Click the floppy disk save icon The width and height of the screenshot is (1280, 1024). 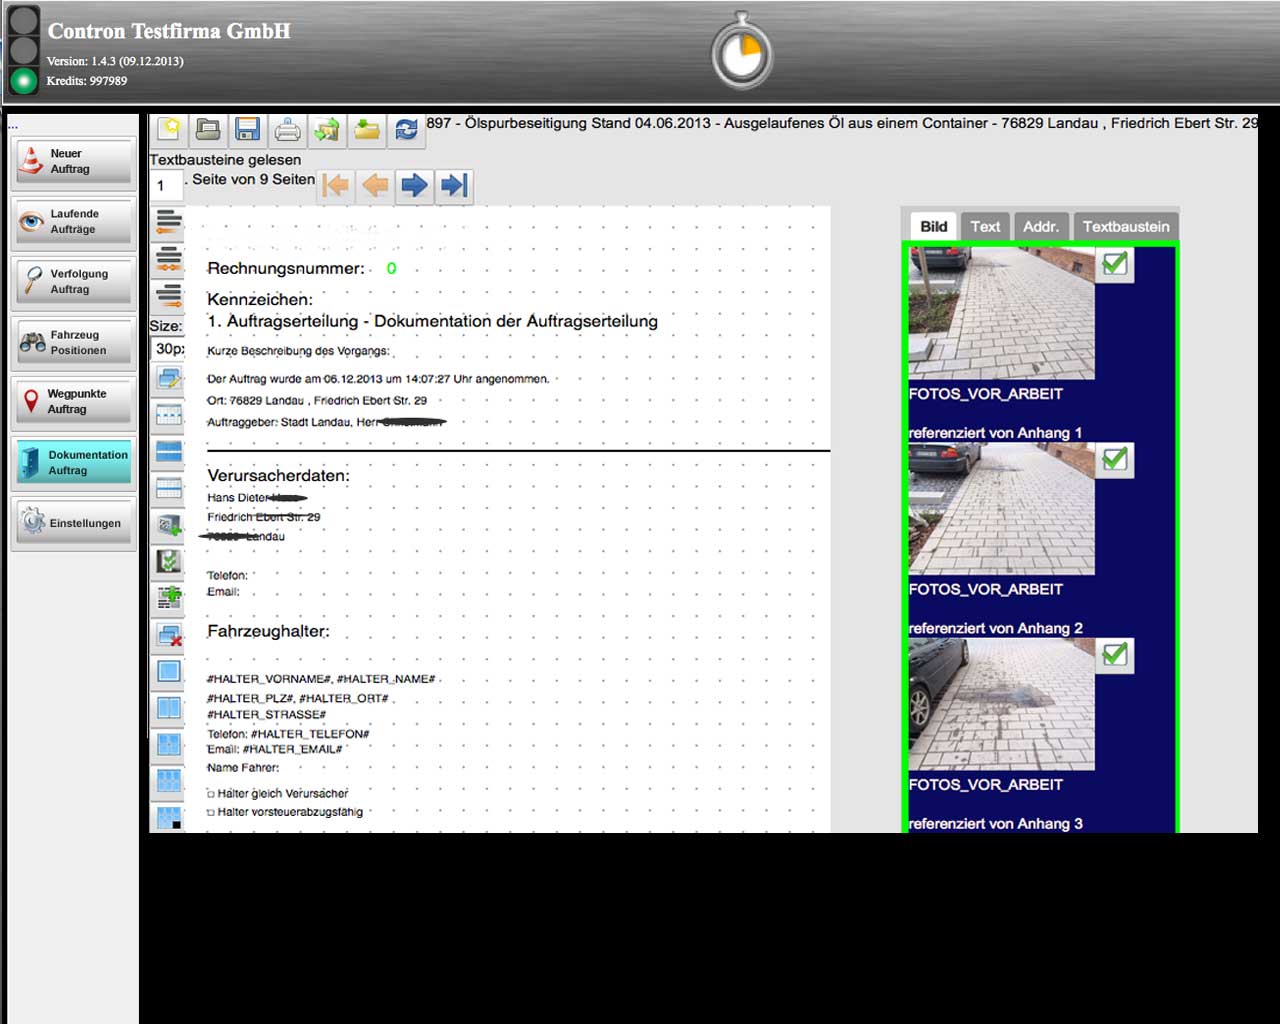pyautogui.click(x=247, y=129)
